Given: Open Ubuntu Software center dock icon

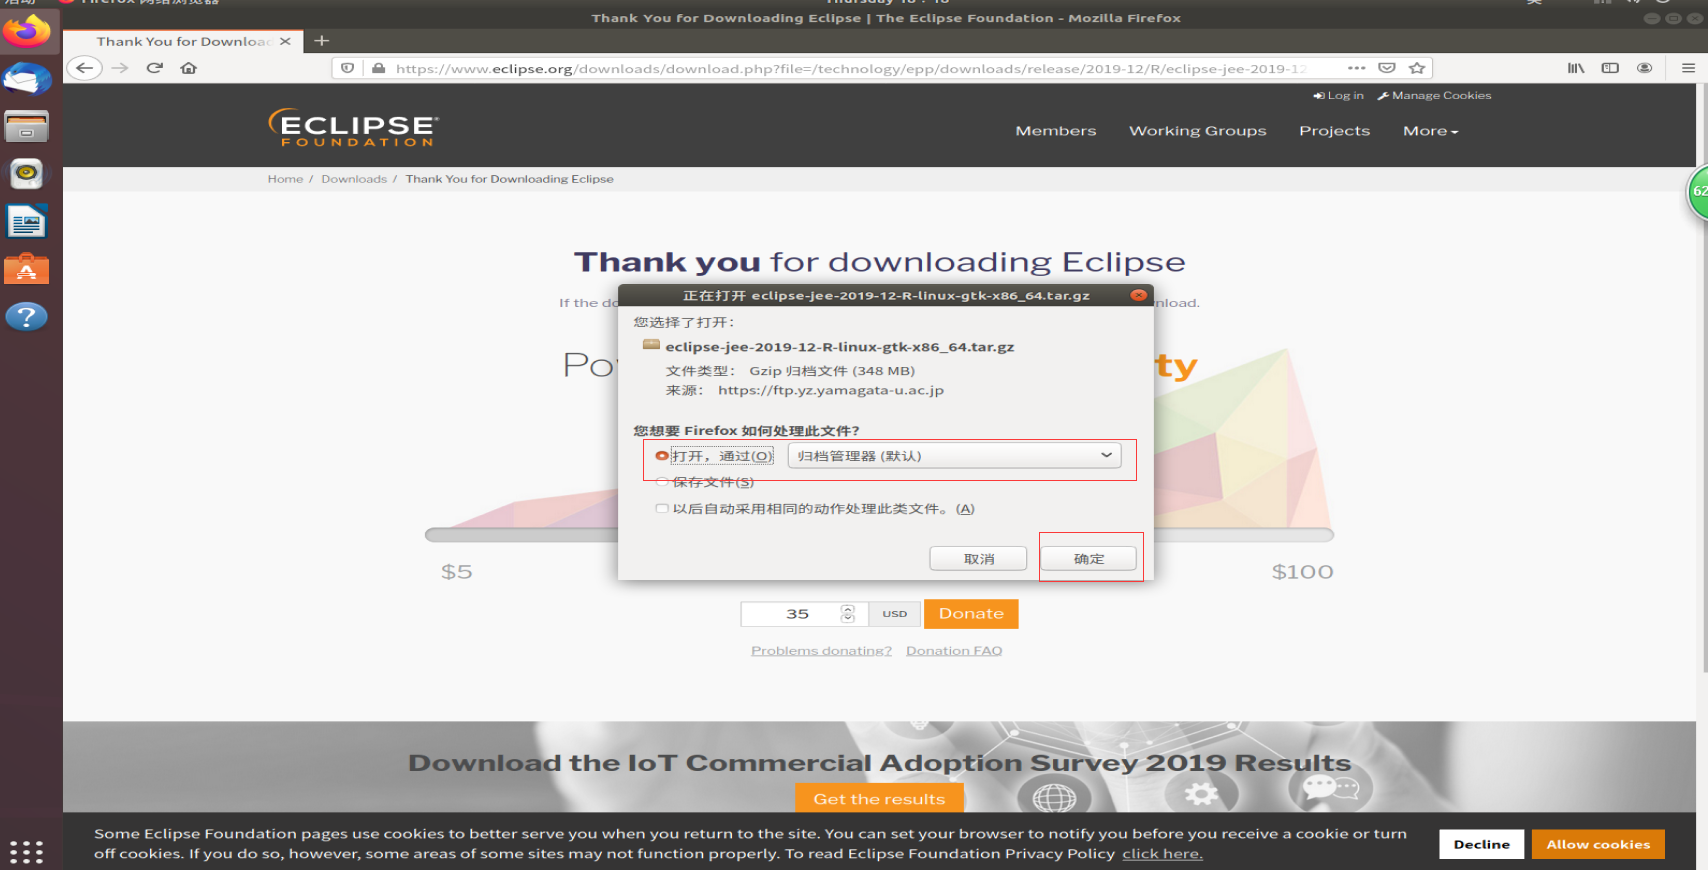Looking at the screenshot, I should (x=27, y=270).
